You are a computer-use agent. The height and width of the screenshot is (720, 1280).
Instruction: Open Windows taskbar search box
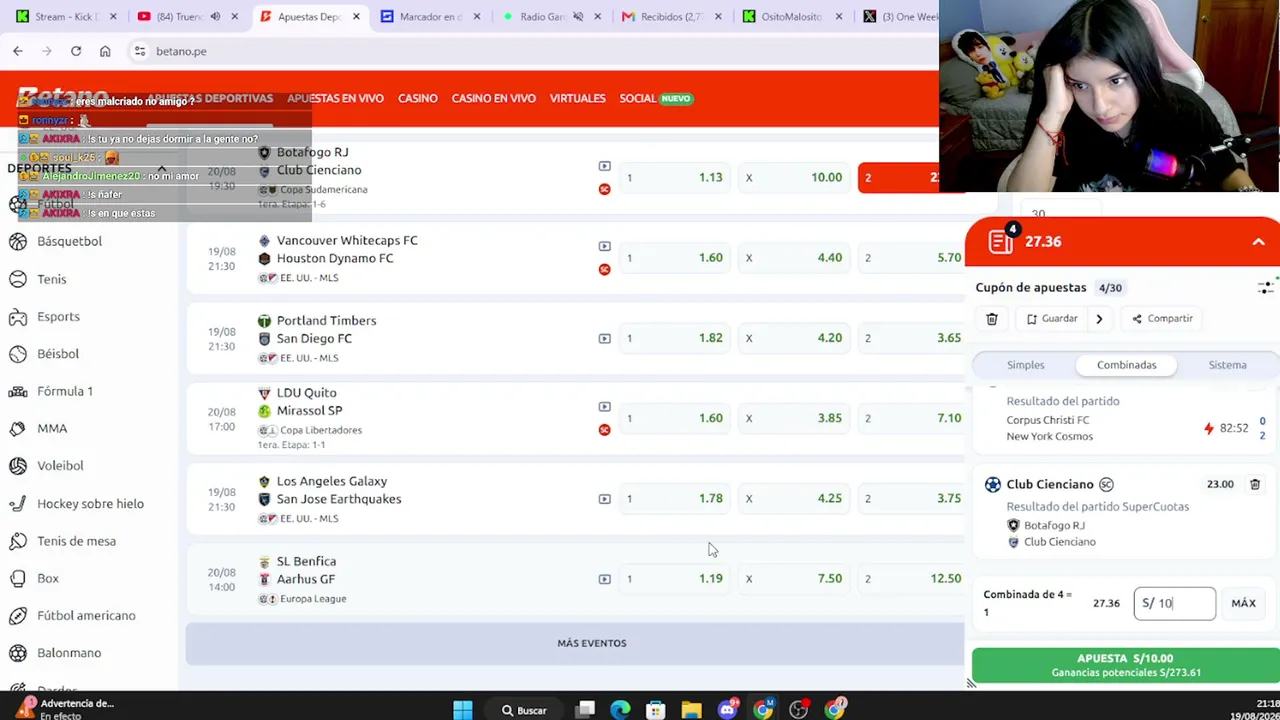[523, 710]
